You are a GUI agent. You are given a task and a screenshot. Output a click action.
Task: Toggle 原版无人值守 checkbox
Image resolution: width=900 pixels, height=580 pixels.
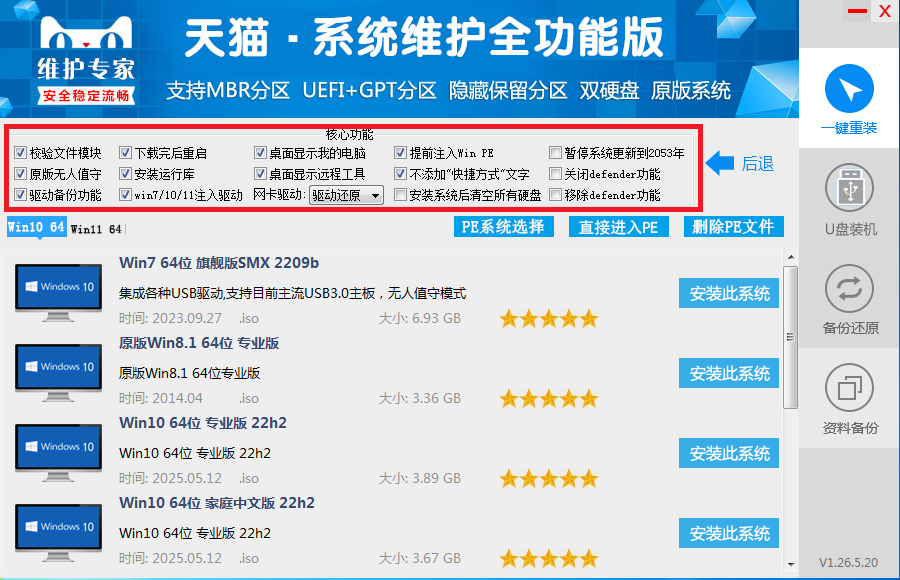pyautogui.click(x=20, y=173)
